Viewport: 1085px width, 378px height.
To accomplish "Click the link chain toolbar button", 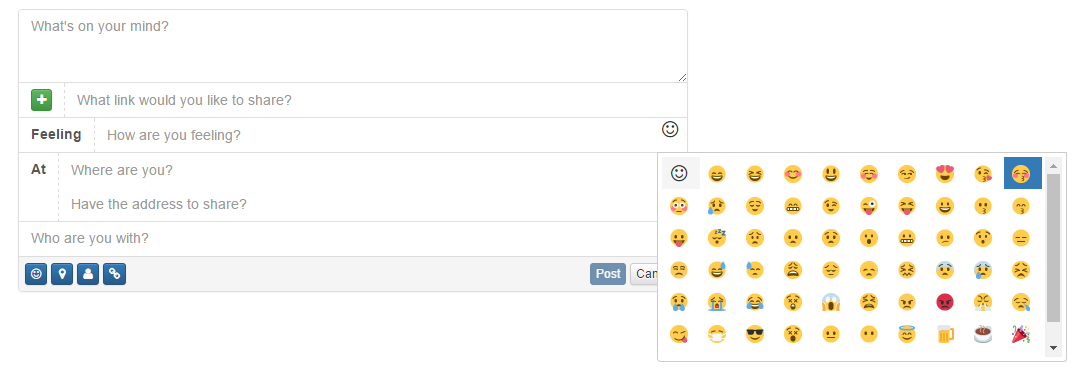I will tap(114, 274).
